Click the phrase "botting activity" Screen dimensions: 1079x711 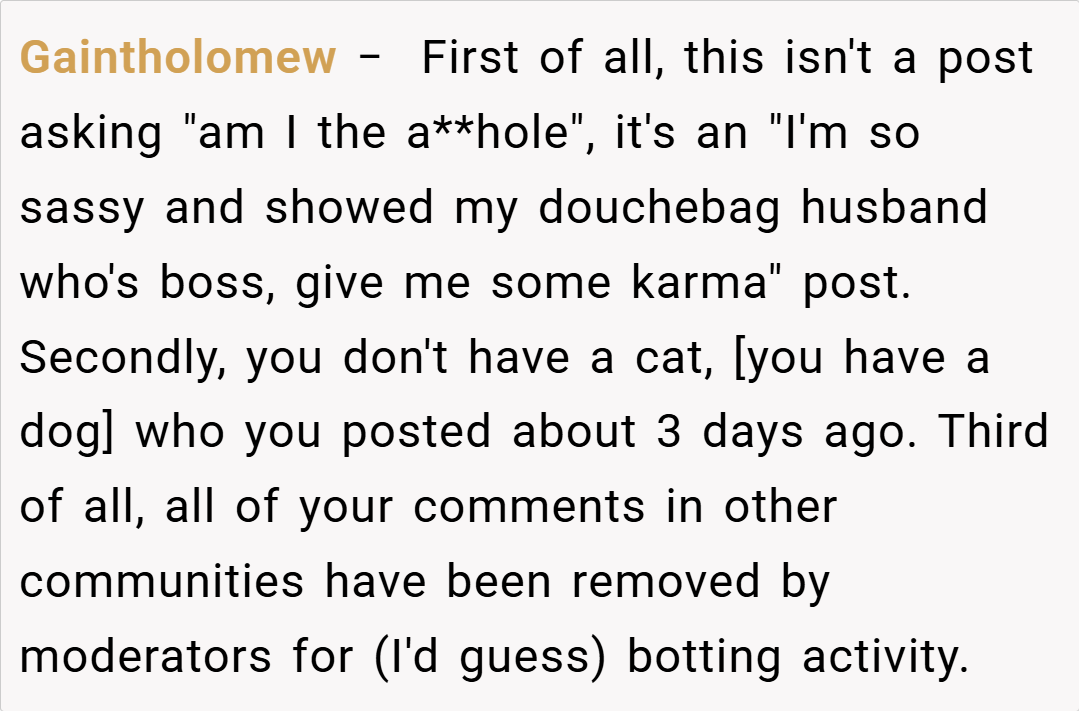798,657
